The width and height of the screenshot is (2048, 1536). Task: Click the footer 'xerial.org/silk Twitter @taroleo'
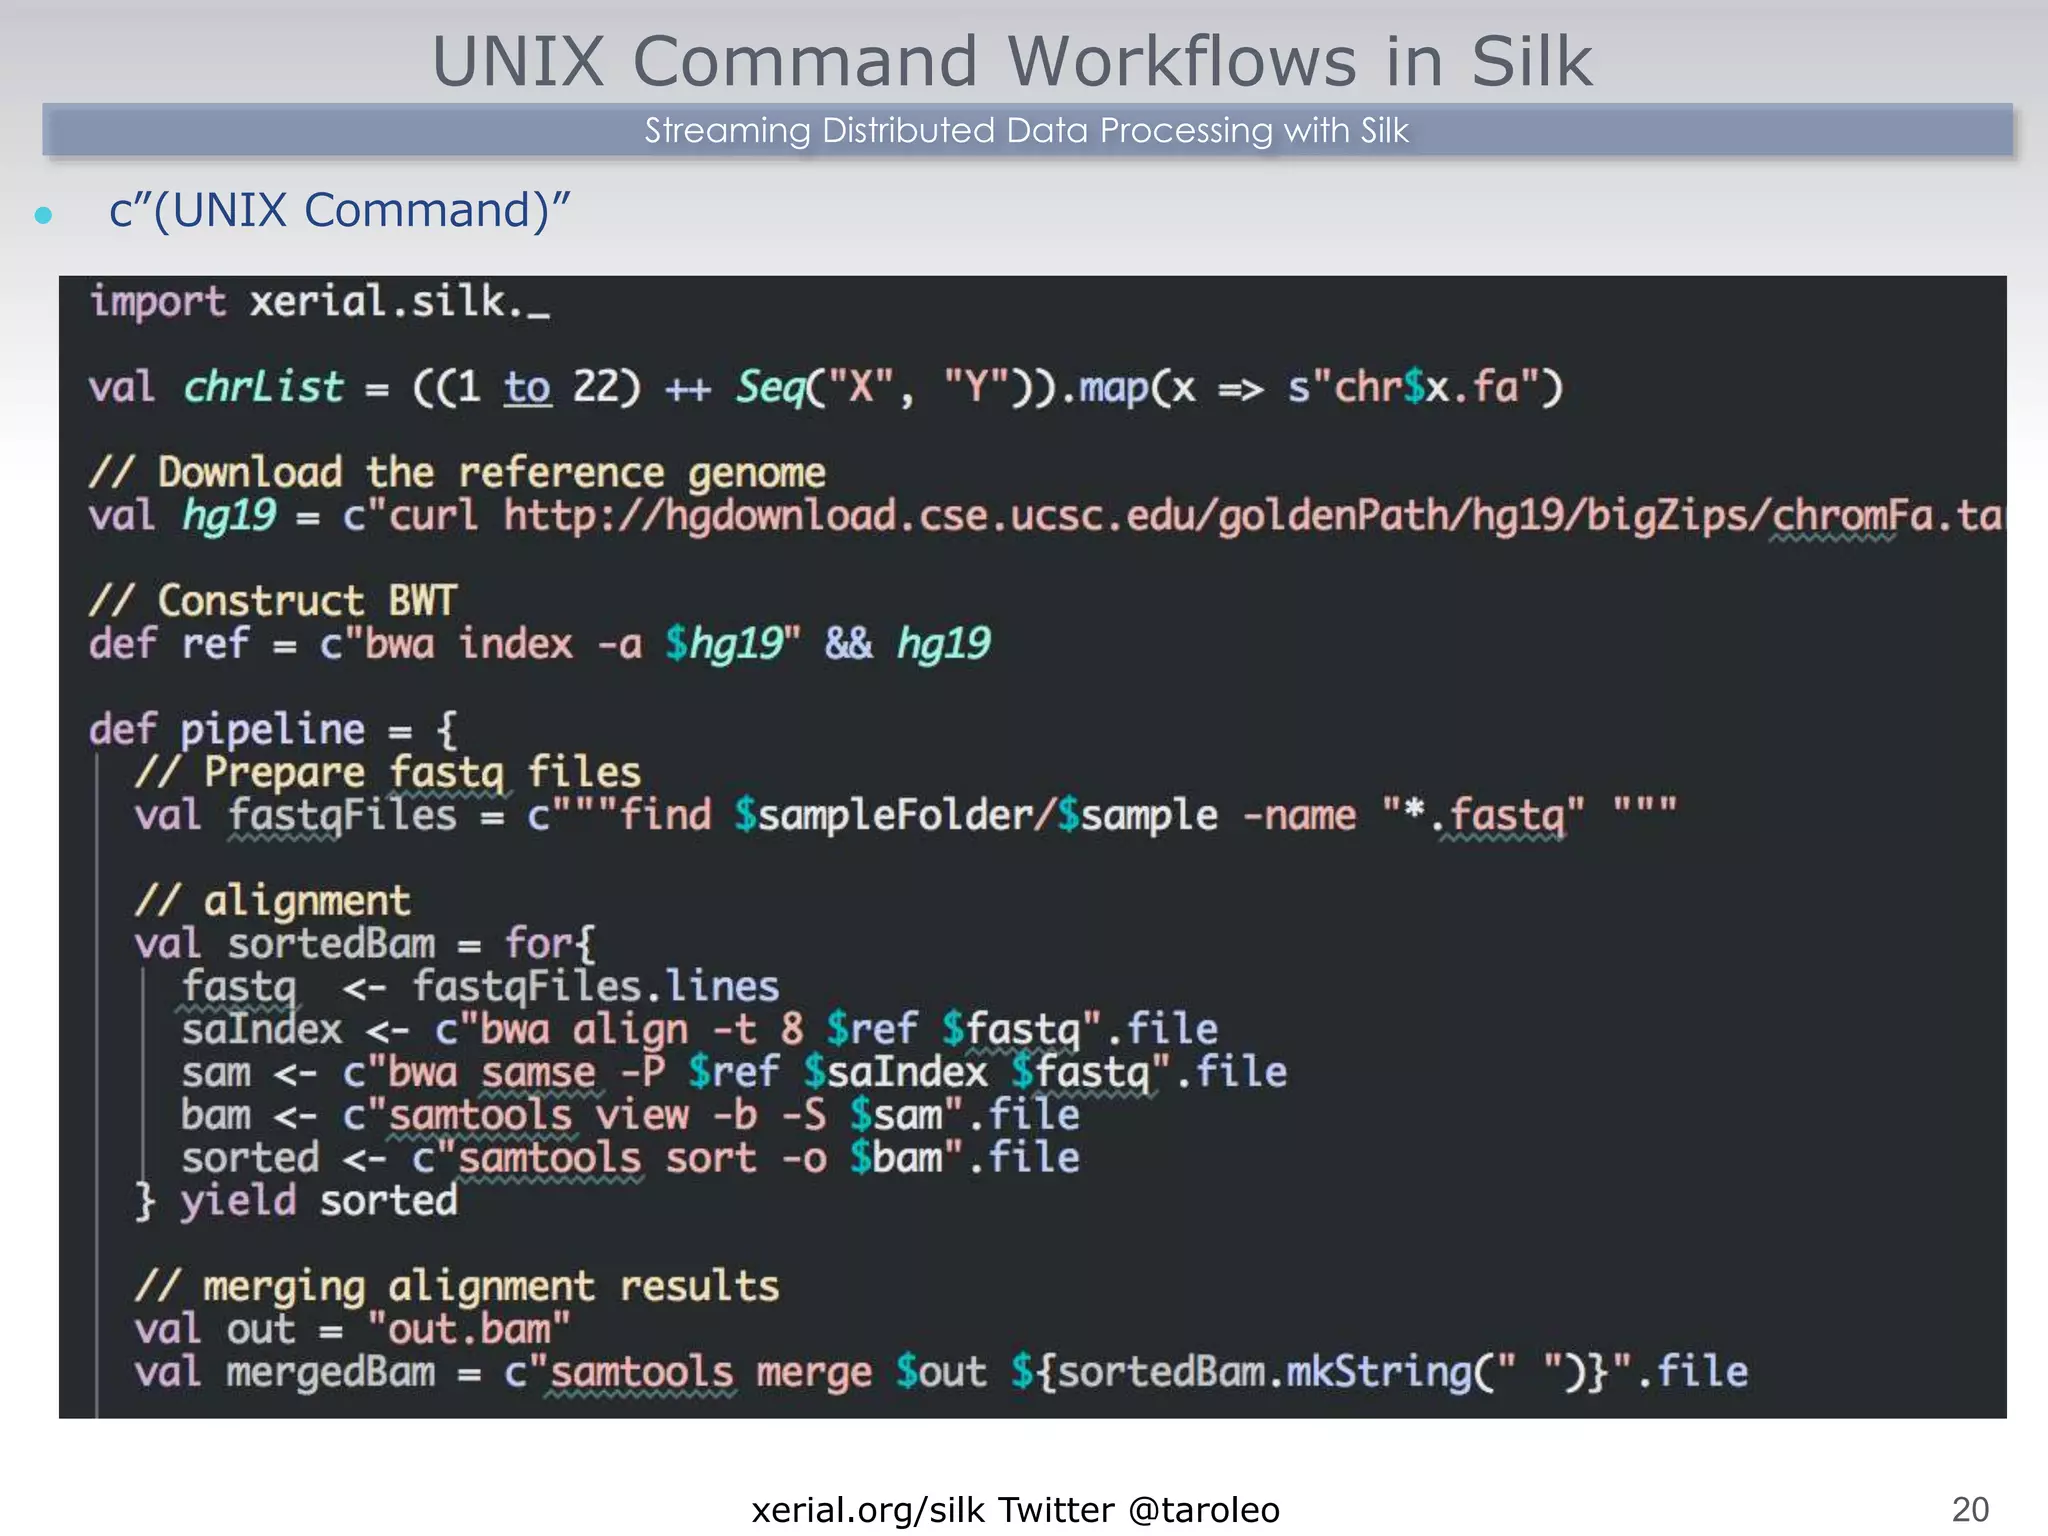1015,1509
